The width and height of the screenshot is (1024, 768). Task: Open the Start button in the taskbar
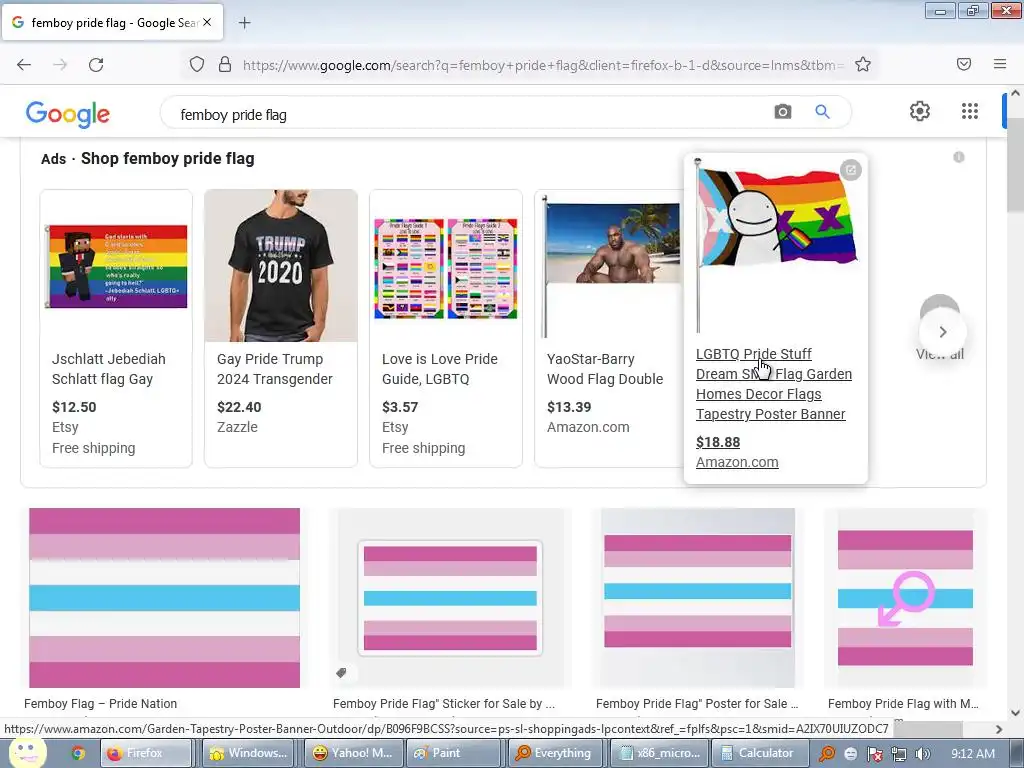pyautogui.click(x=26, y=753)
